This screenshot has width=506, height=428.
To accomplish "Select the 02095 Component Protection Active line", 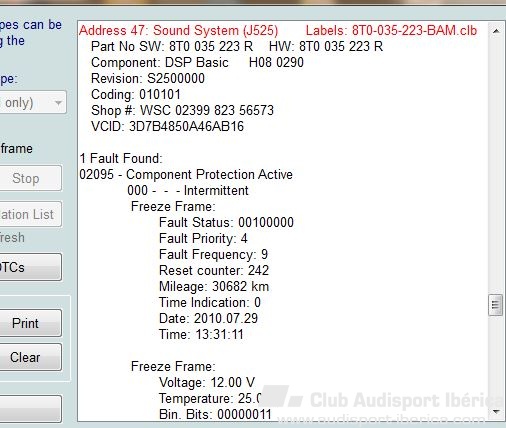I will [186, 174].
